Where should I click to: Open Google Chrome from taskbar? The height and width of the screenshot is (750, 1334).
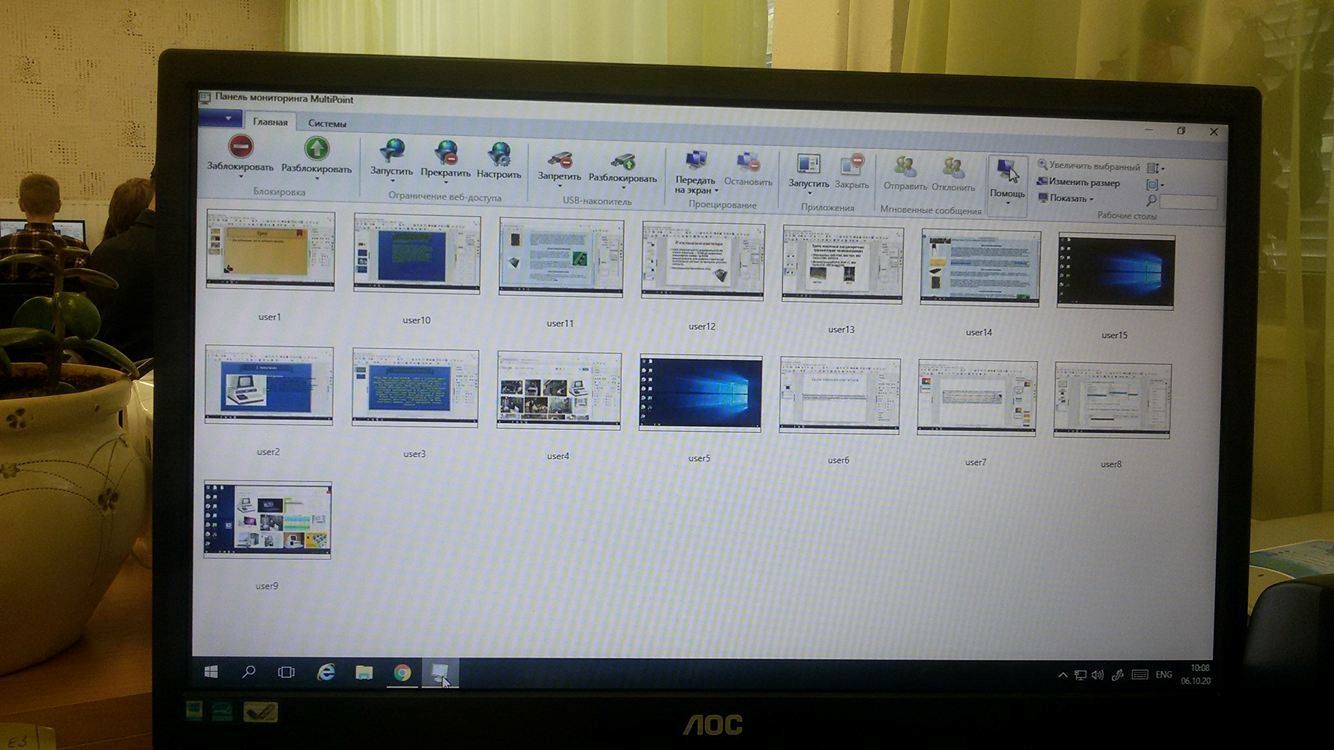tap(402, 673)
